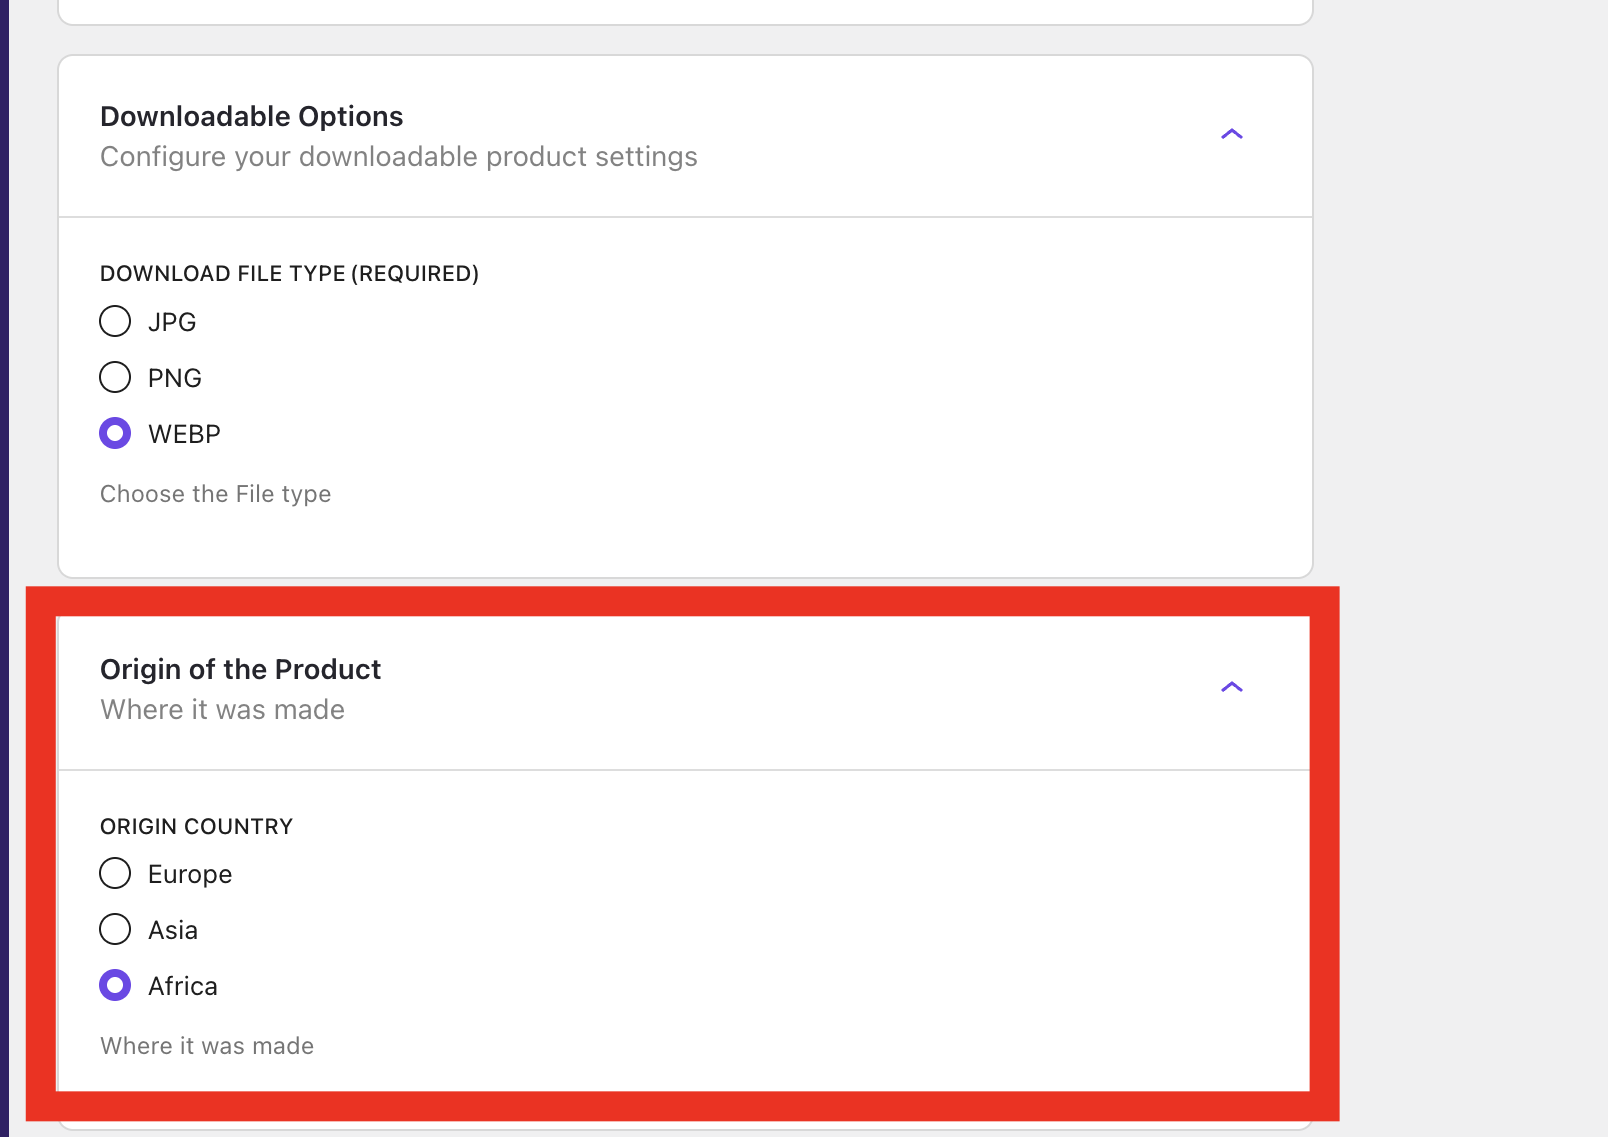1608x1140 pixels.
Task: Select Asia as the origin country
Action: tap(115, 929)
